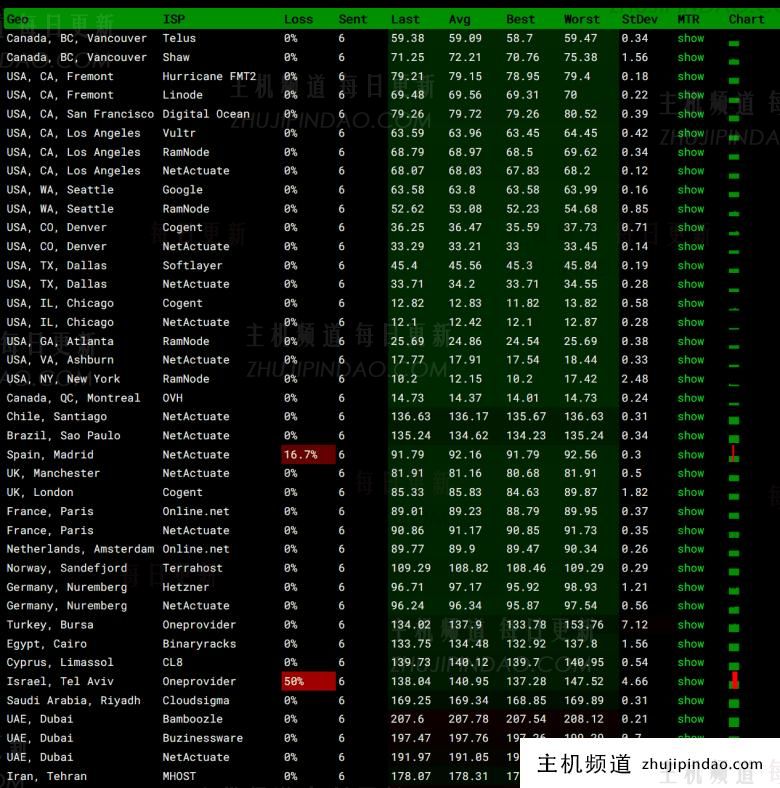Show MTR for Chicago Cogent row
This screenshot has width=780, height=788.
(691, 304)
